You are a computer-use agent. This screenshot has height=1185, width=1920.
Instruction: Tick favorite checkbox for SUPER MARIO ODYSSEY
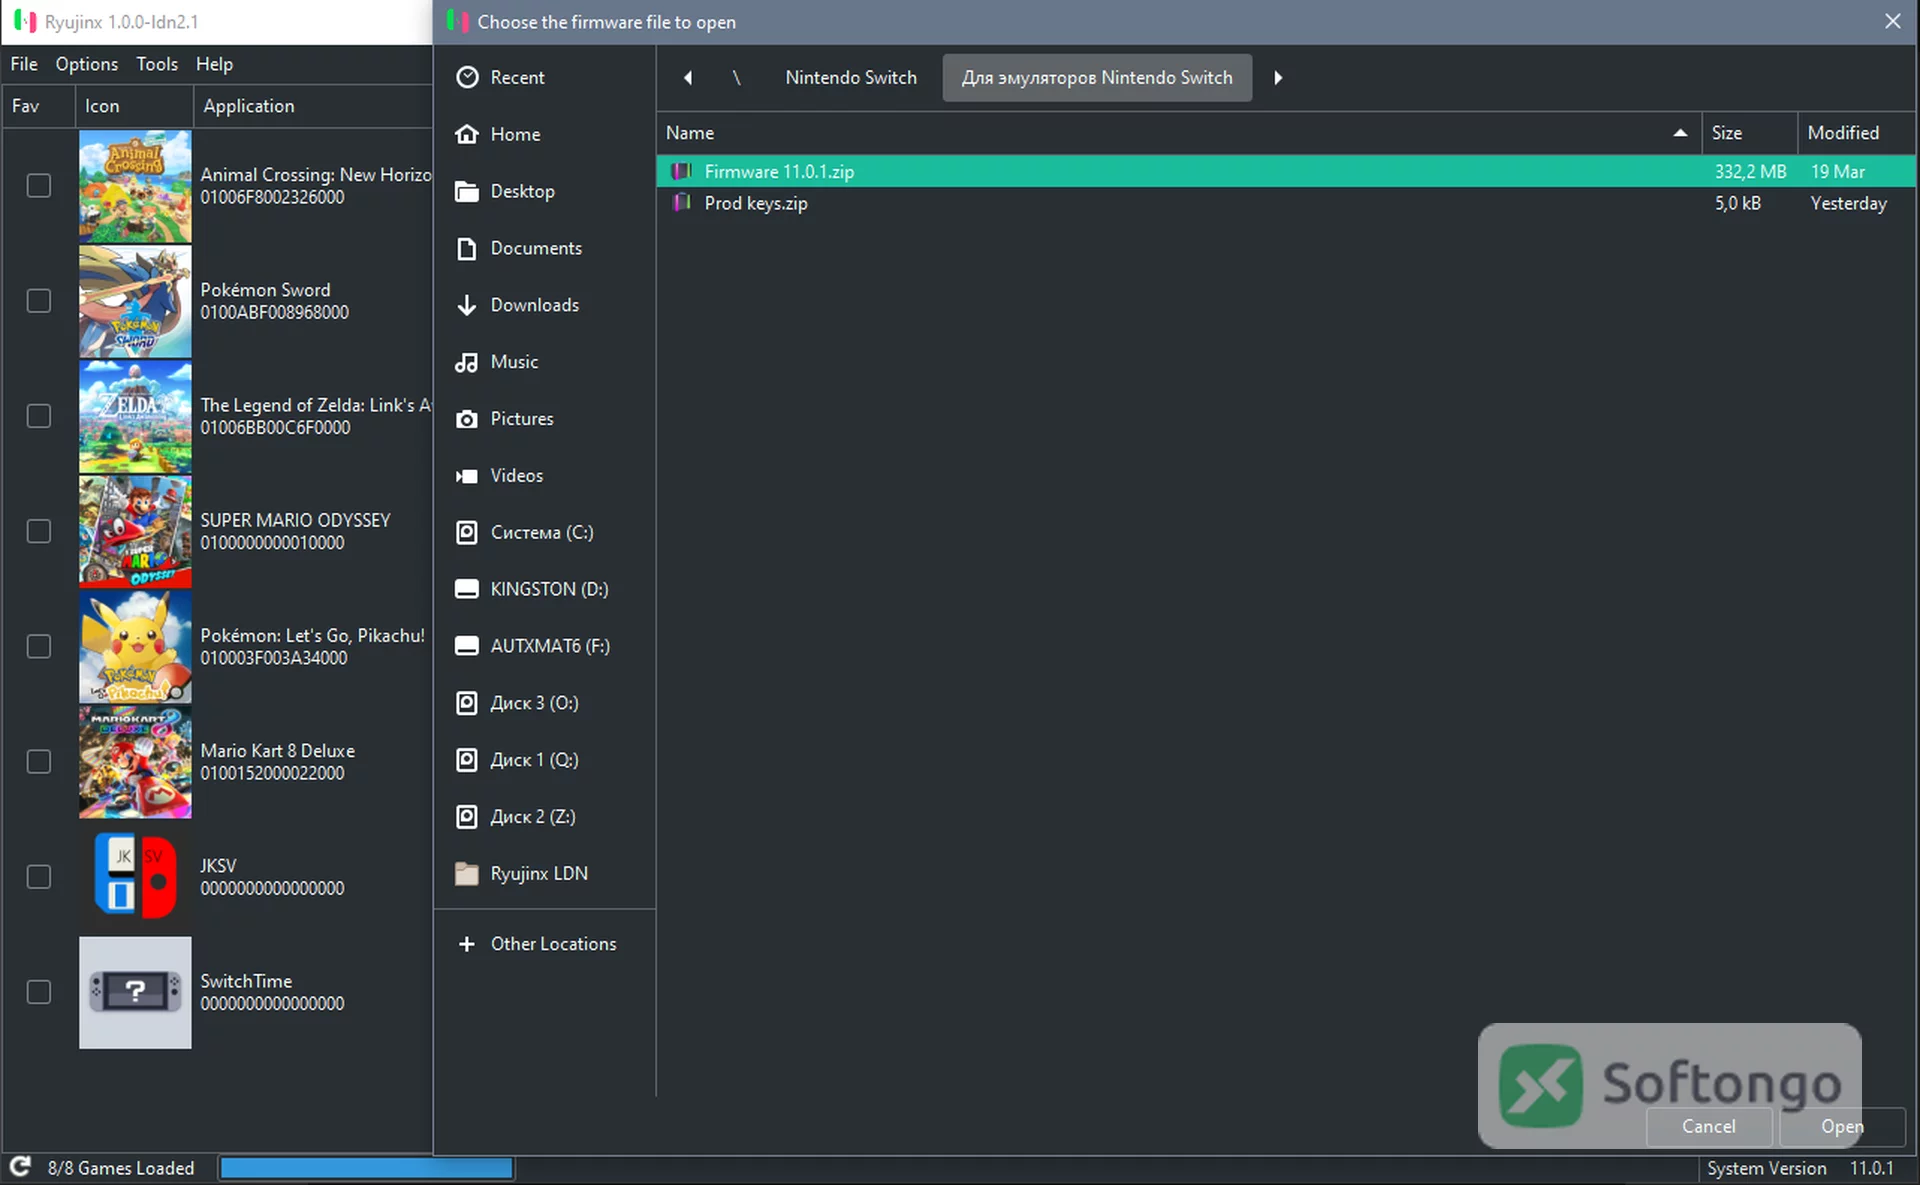click(39, 531)
